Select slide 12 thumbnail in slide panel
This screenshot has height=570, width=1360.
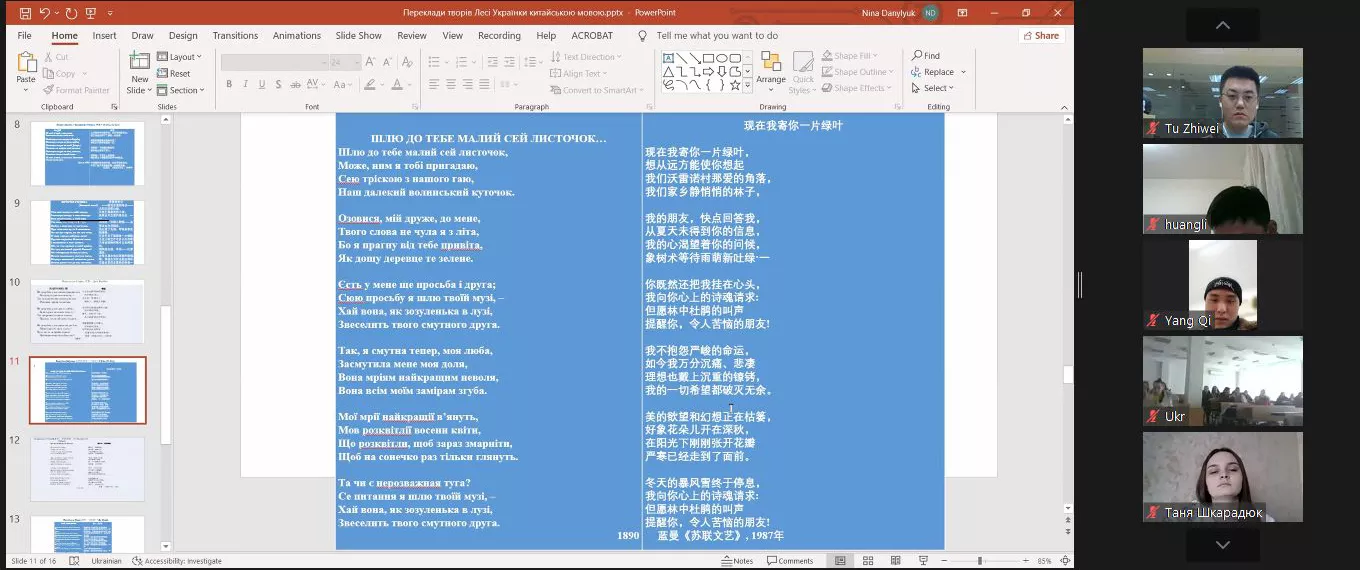pos(87,468)
